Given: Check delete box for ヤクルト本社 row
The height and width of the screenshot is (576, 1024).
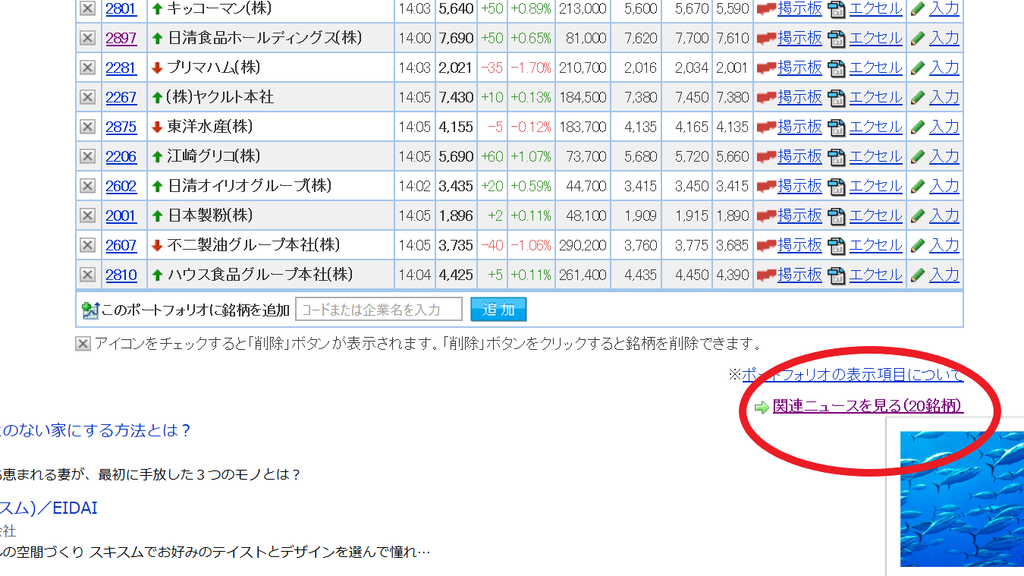Looking at the screenshot, I should (88, 97).
